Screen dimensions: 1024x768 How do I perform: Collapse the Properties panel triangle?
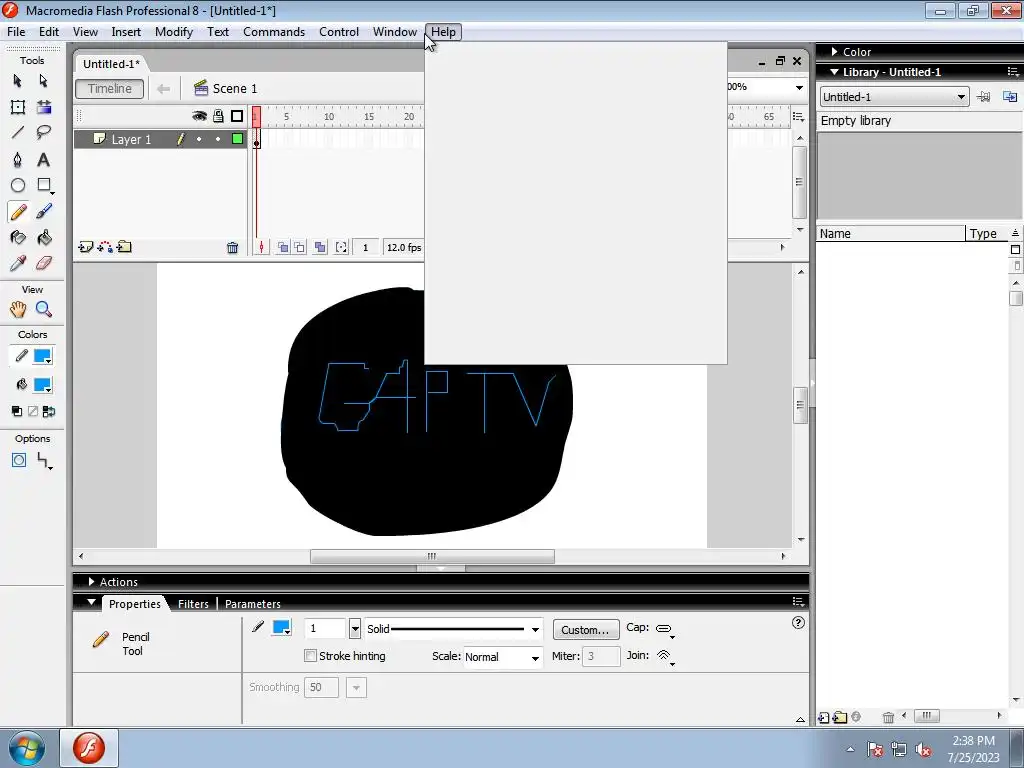coord(91,602)
